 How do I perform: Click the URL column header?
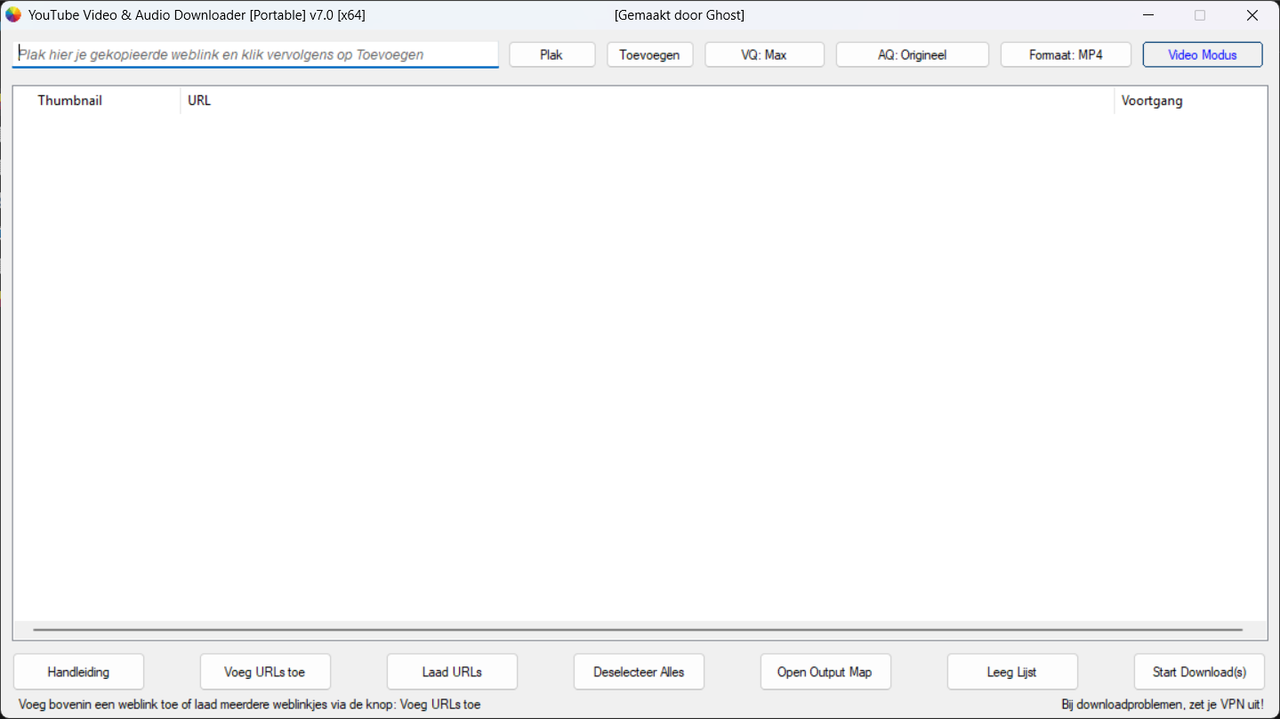coord(647,101)
